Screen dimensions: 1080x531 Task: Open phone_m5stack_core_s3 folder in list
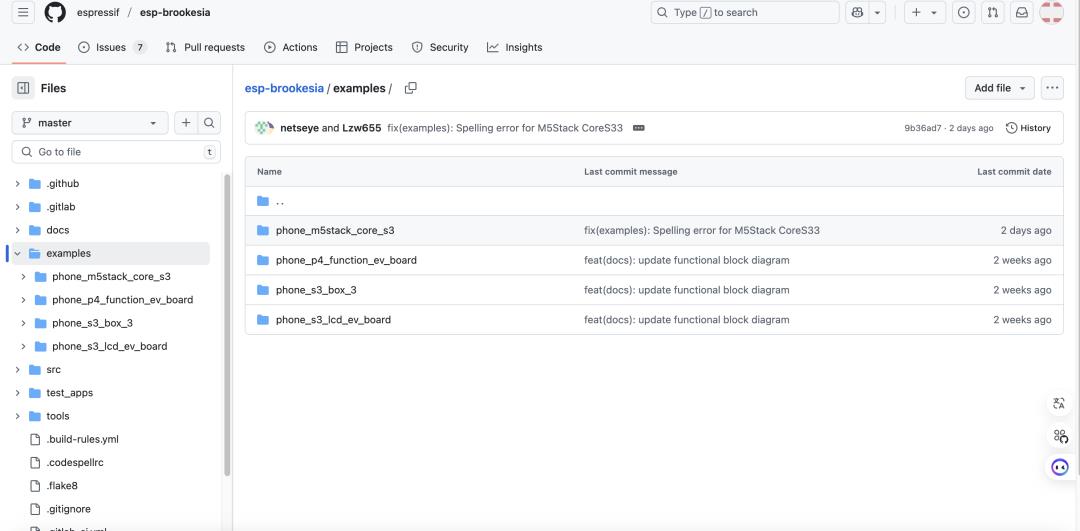[x=335, y=231]
